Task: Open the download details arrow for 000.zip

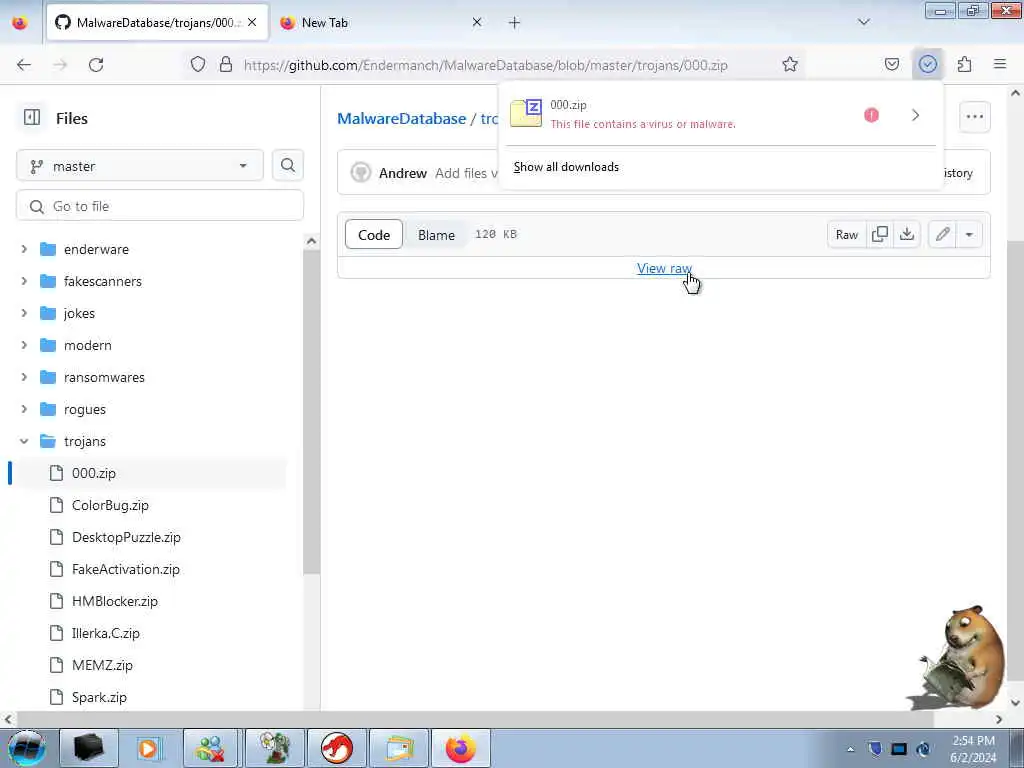Action: point(916,115)
